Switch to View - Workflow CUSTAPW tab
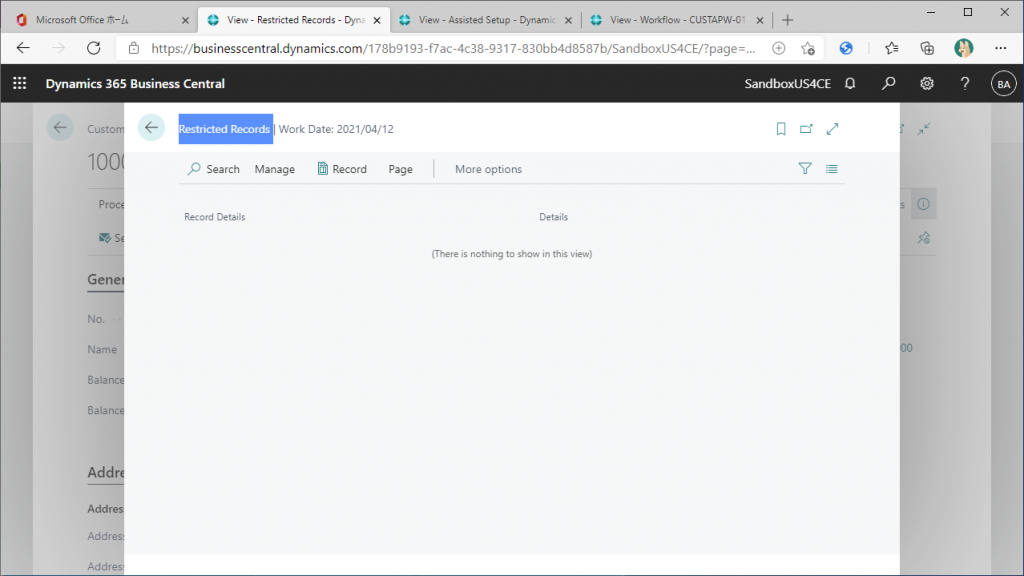 pyautogui.click(x=677, y=20)
